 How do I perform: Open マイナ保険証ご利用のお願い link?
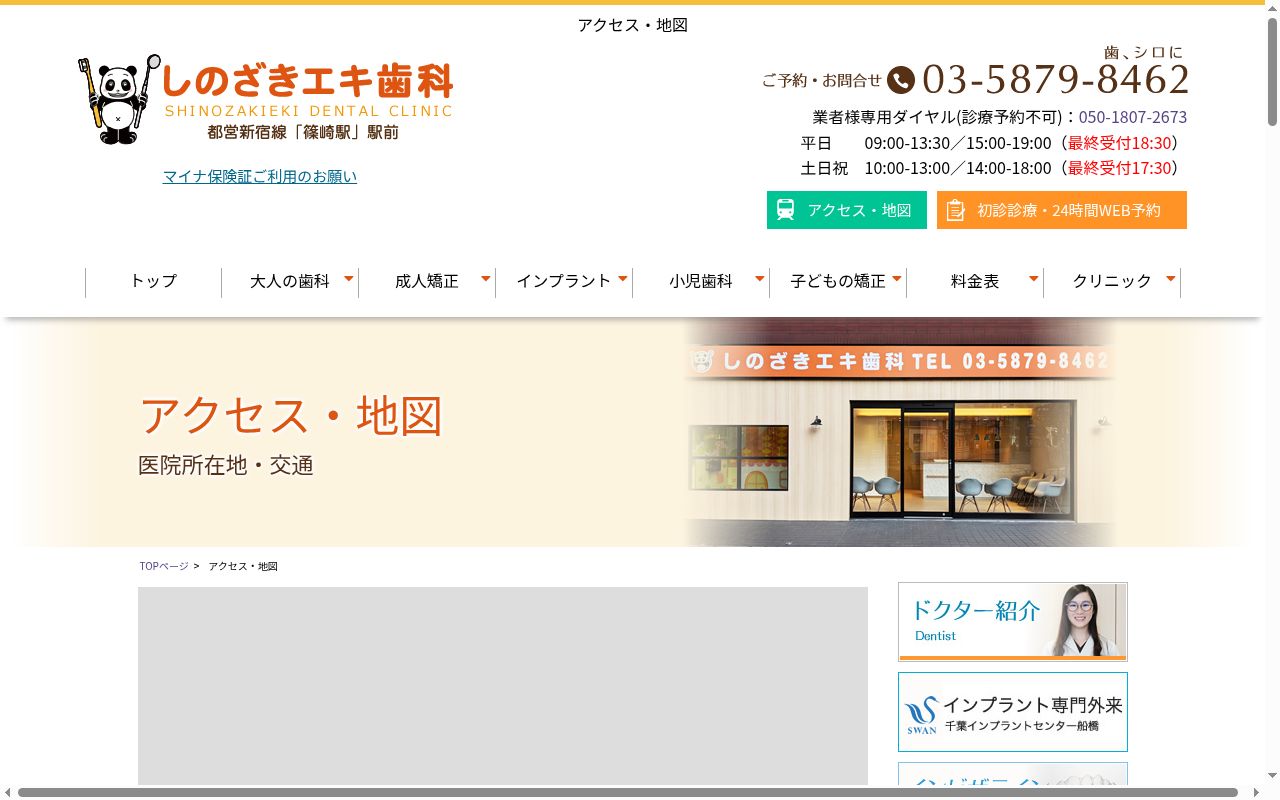click(260, 176)
